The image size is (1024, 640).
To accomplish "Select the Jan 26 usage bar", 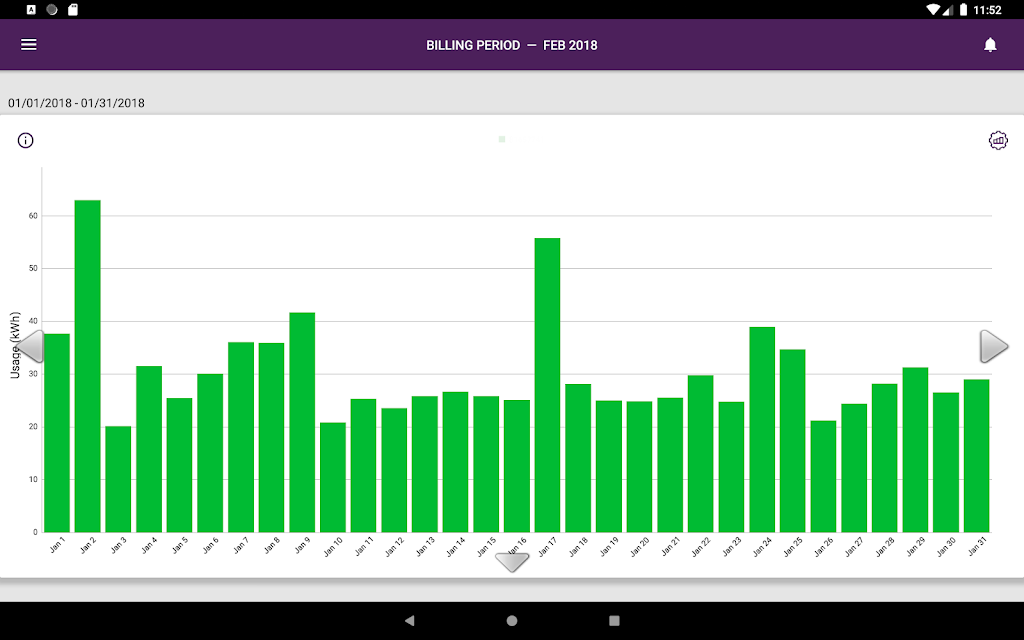I will click(x=823, y=476).
